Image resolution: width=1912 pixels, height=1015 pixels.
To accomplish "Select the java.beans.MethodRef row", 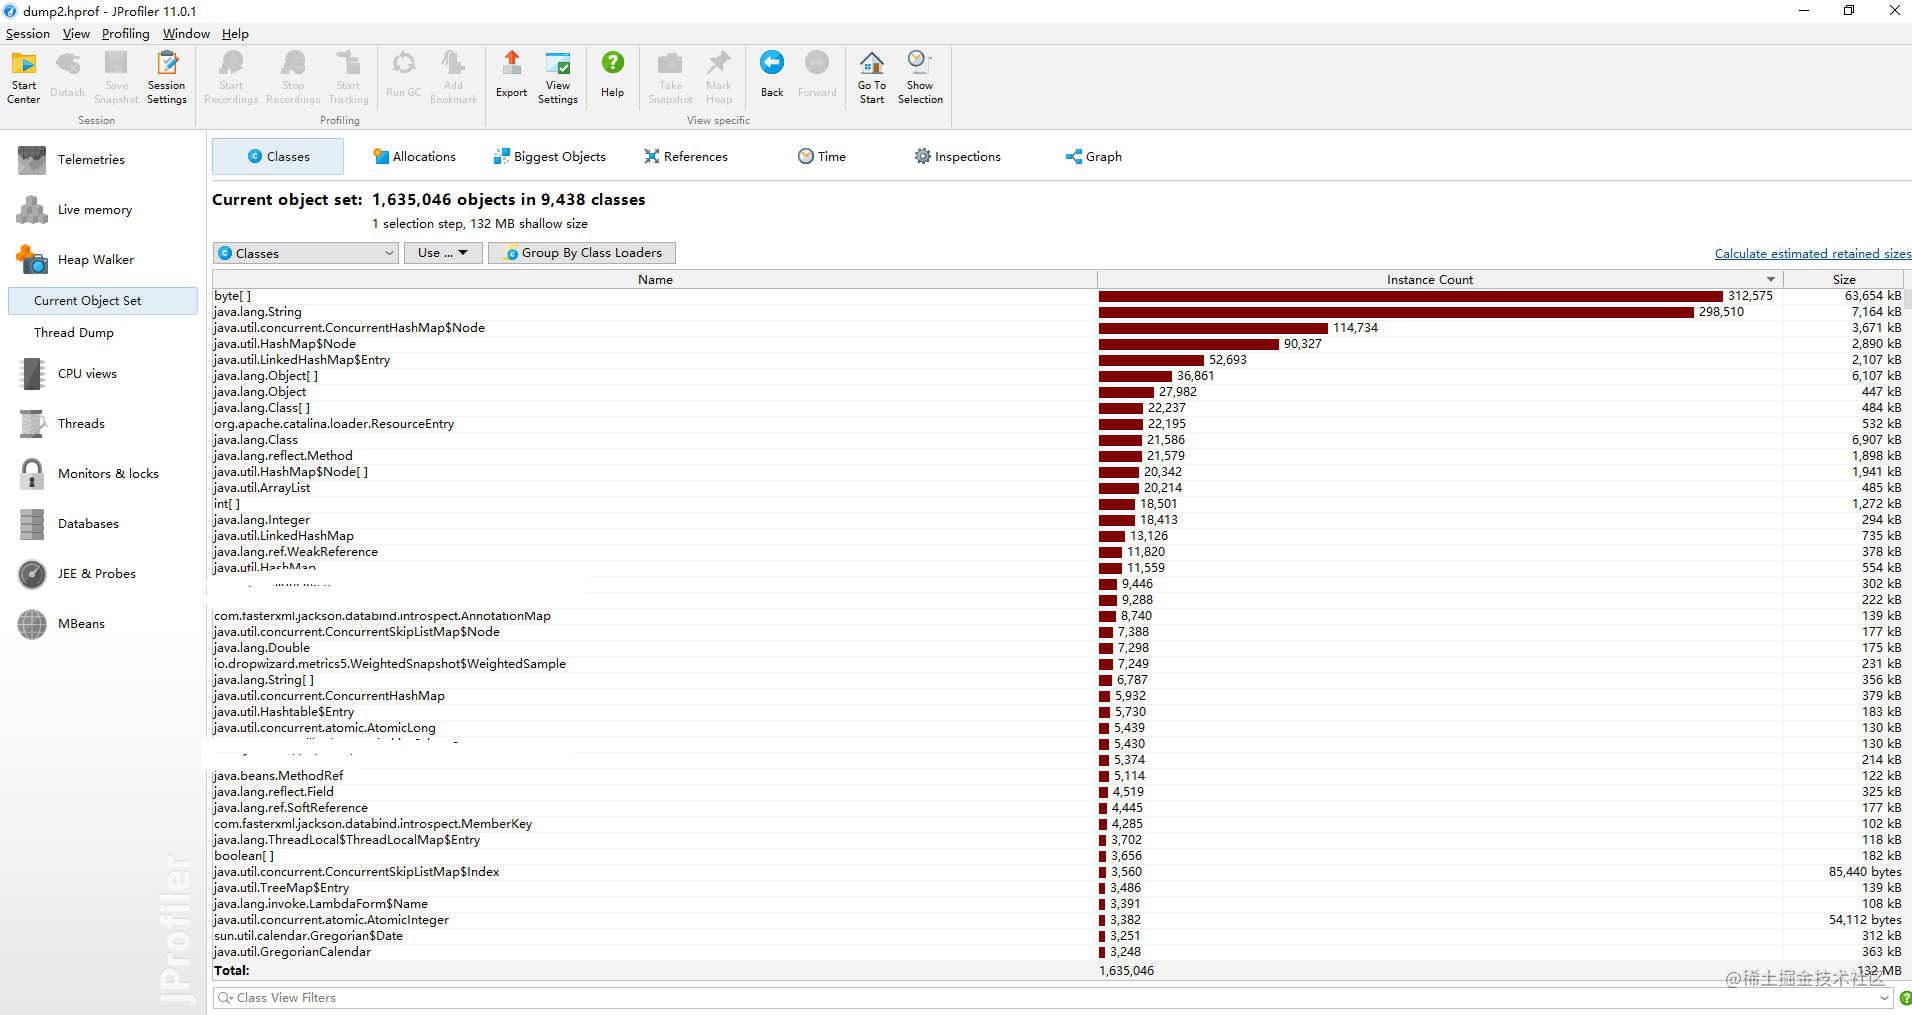I will (x=1058, y=776).
